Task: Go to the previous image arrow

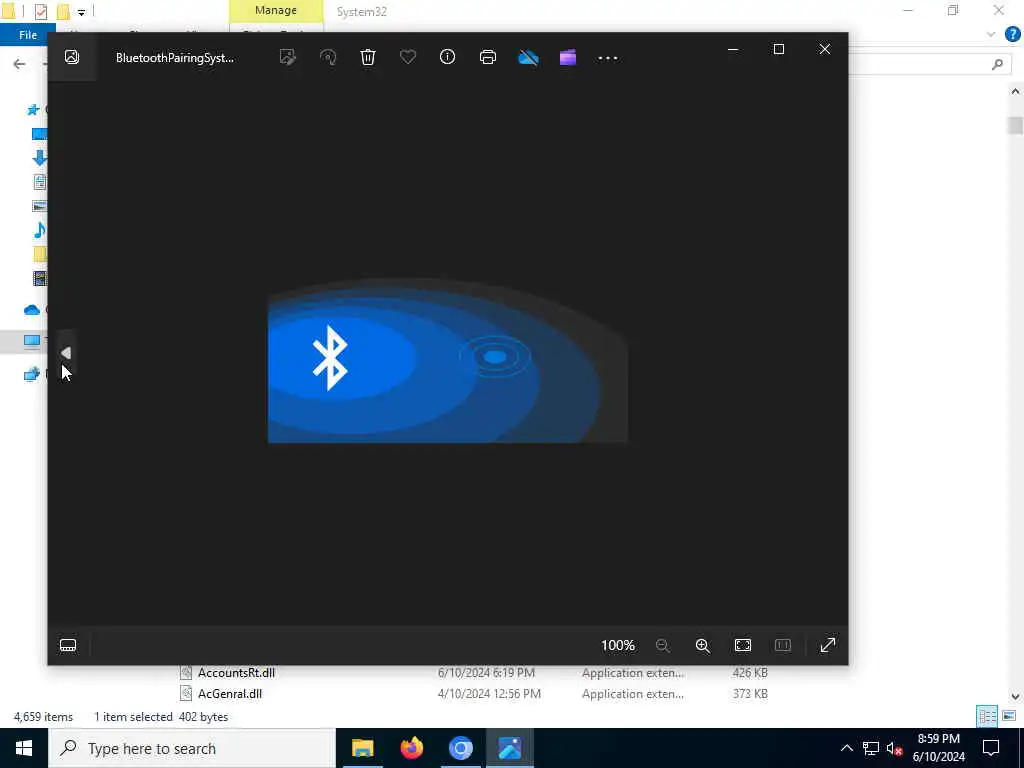Action: click(66, 353)
